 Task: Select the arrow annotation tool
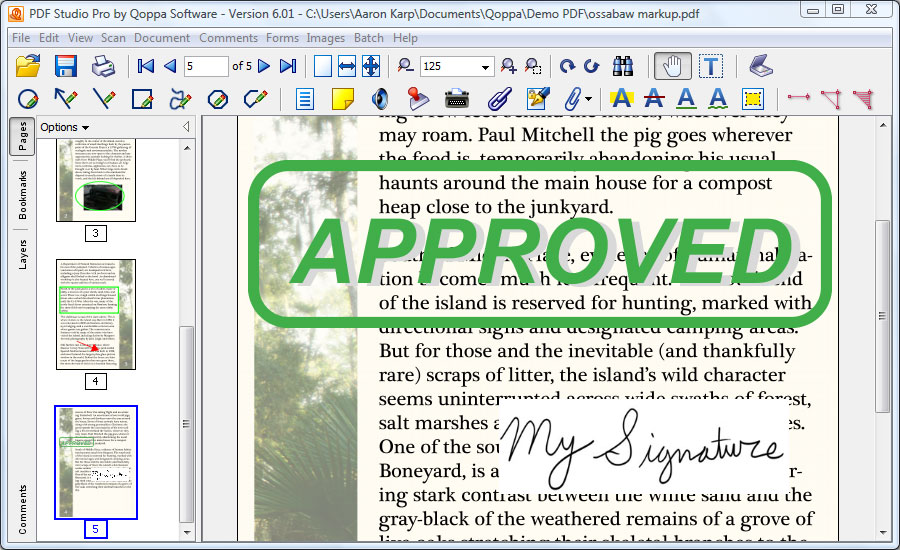point(65,99)
